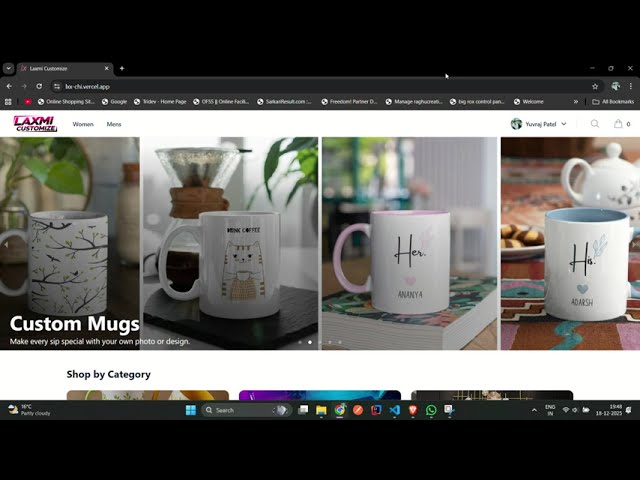Open the YouTube bookmark icon
The image size is (640, 480).
(28, 102)
